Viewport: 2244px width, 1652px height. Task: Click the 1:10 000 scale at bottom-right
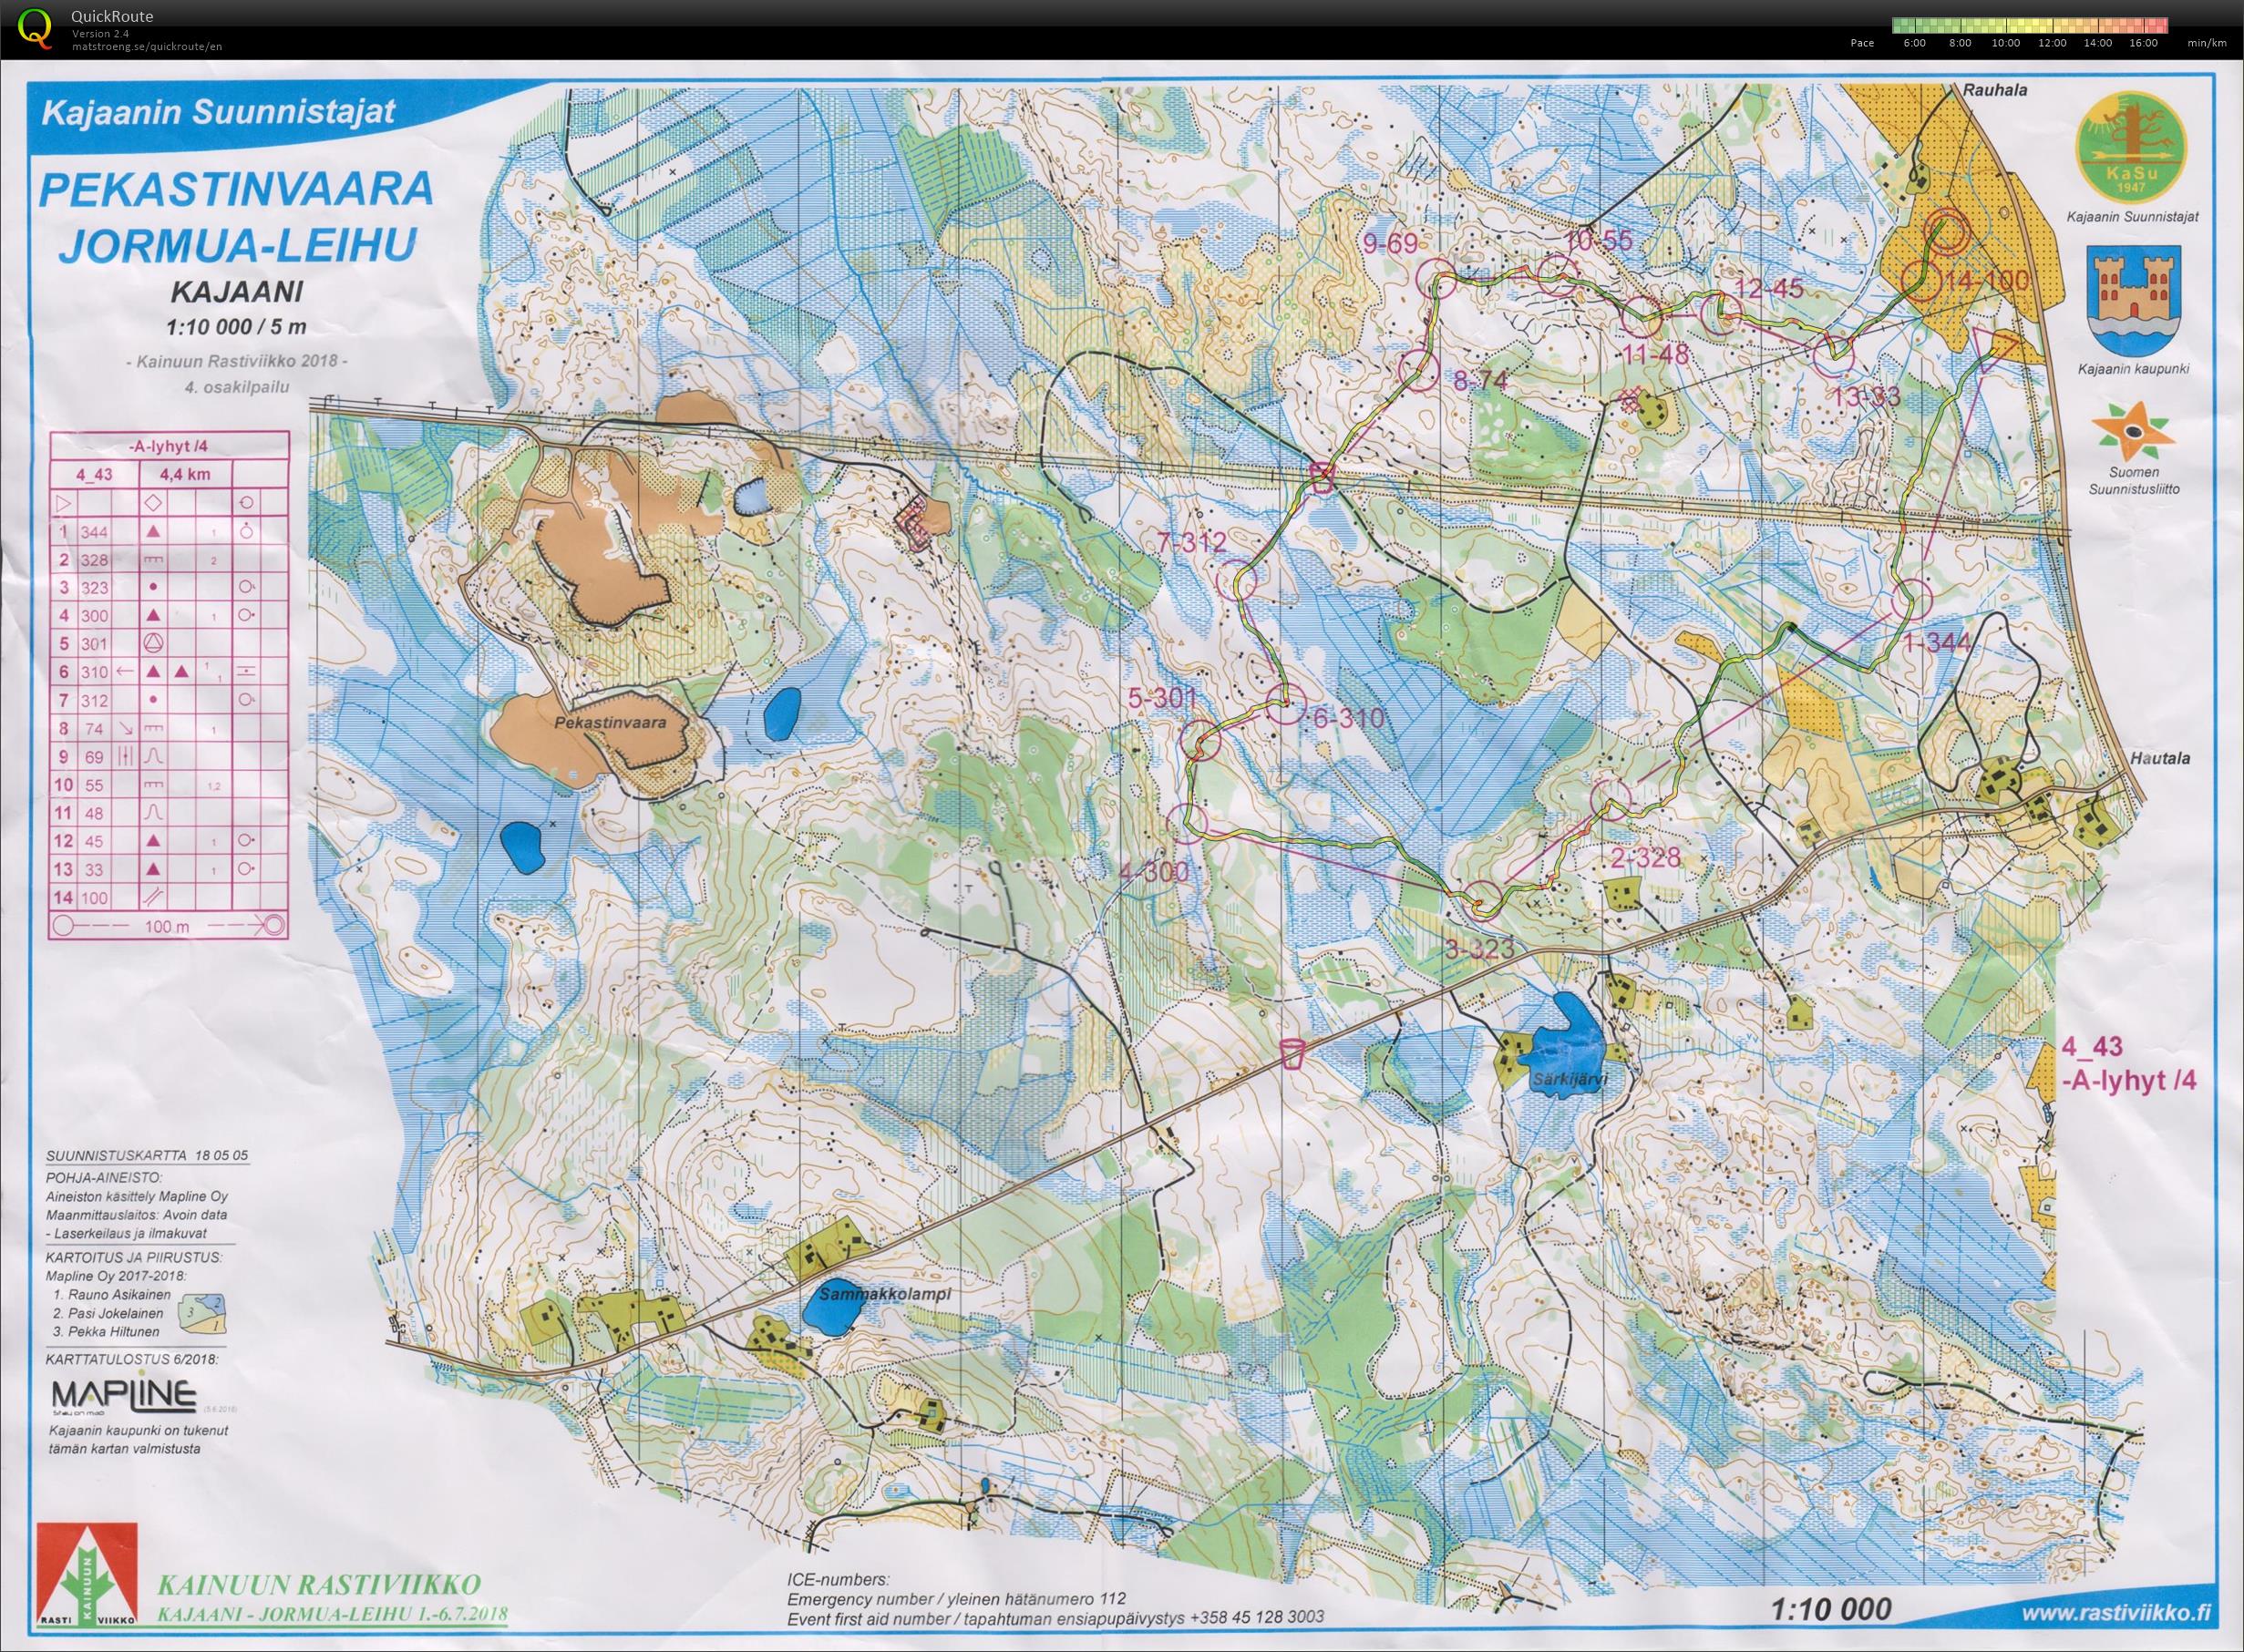click(x=1830, y=1609)
